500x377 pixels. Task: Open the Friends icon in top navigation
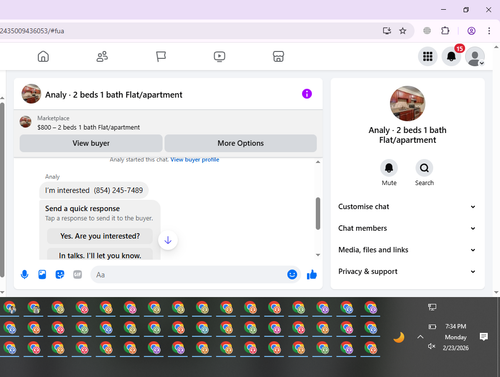tap(102, 56)
